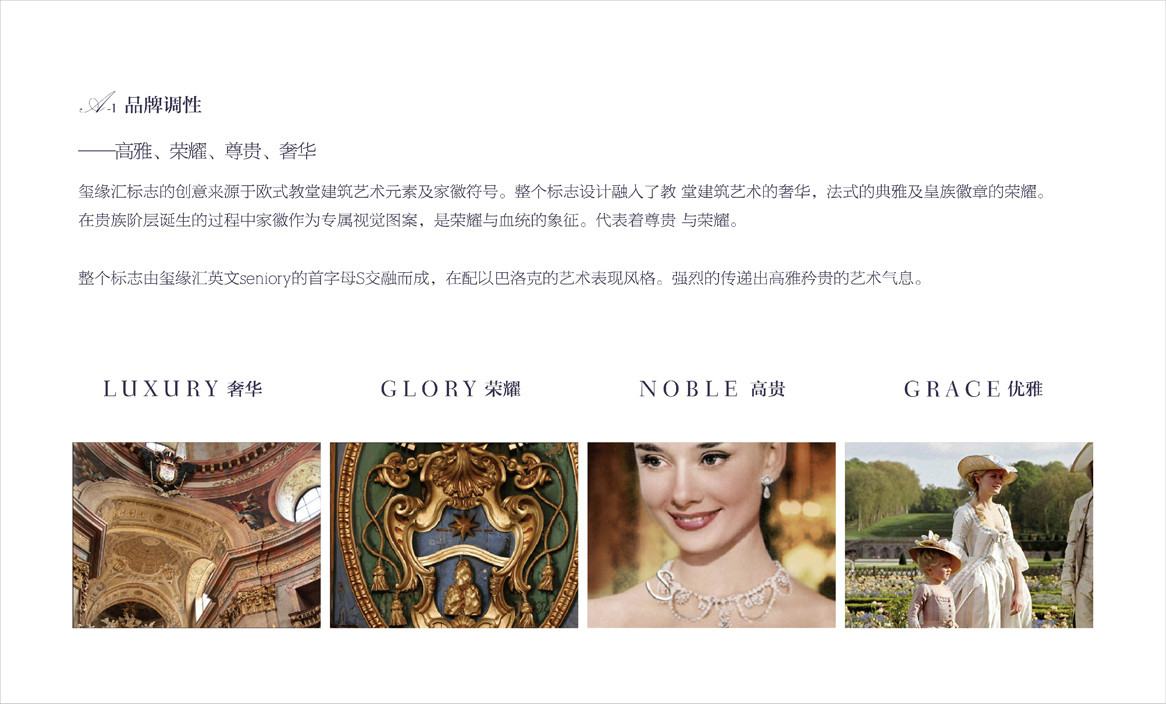Click the NOBLE 高贵 heading
The height and width of the screenshot is (704, 1166).
point(712,389)
